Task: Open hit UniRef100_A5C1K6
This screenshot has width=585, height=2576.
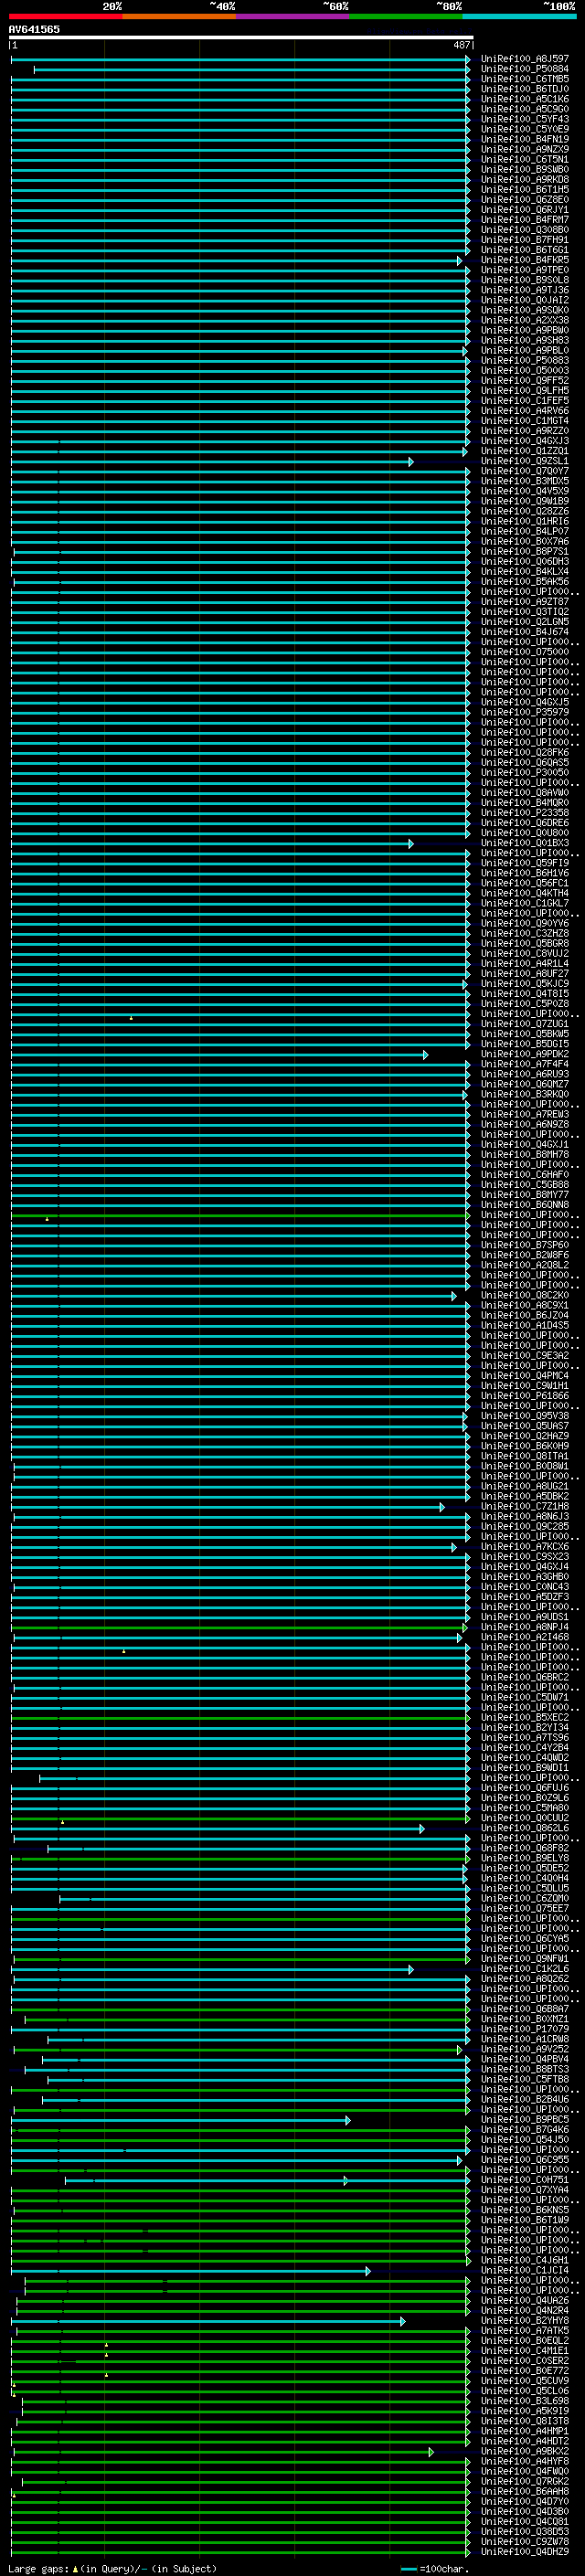Action: (525, 99)
